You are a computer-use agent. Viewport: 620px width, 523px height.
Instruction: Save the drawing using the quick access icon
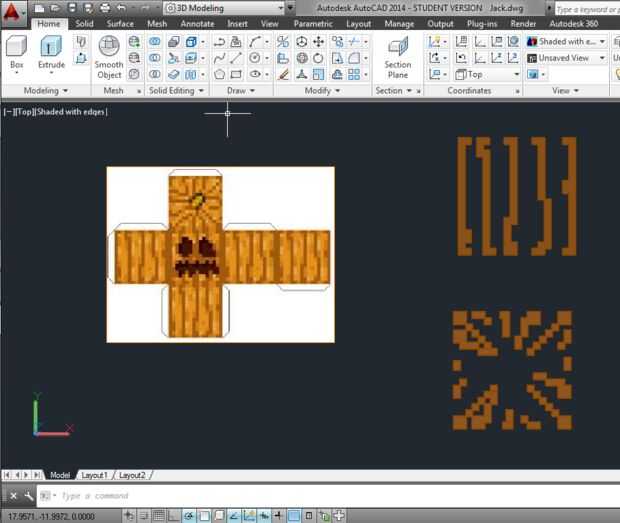72,8
